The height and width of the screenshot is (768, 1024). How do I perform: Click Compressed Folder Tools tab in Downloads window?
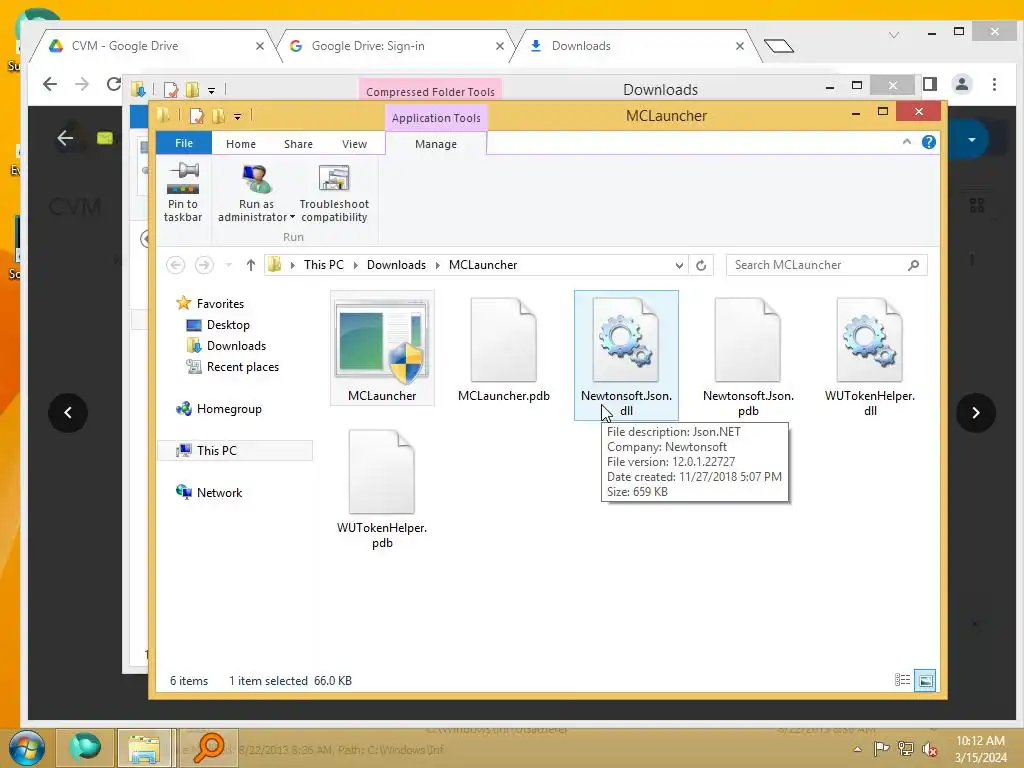(x=430, y=91)
